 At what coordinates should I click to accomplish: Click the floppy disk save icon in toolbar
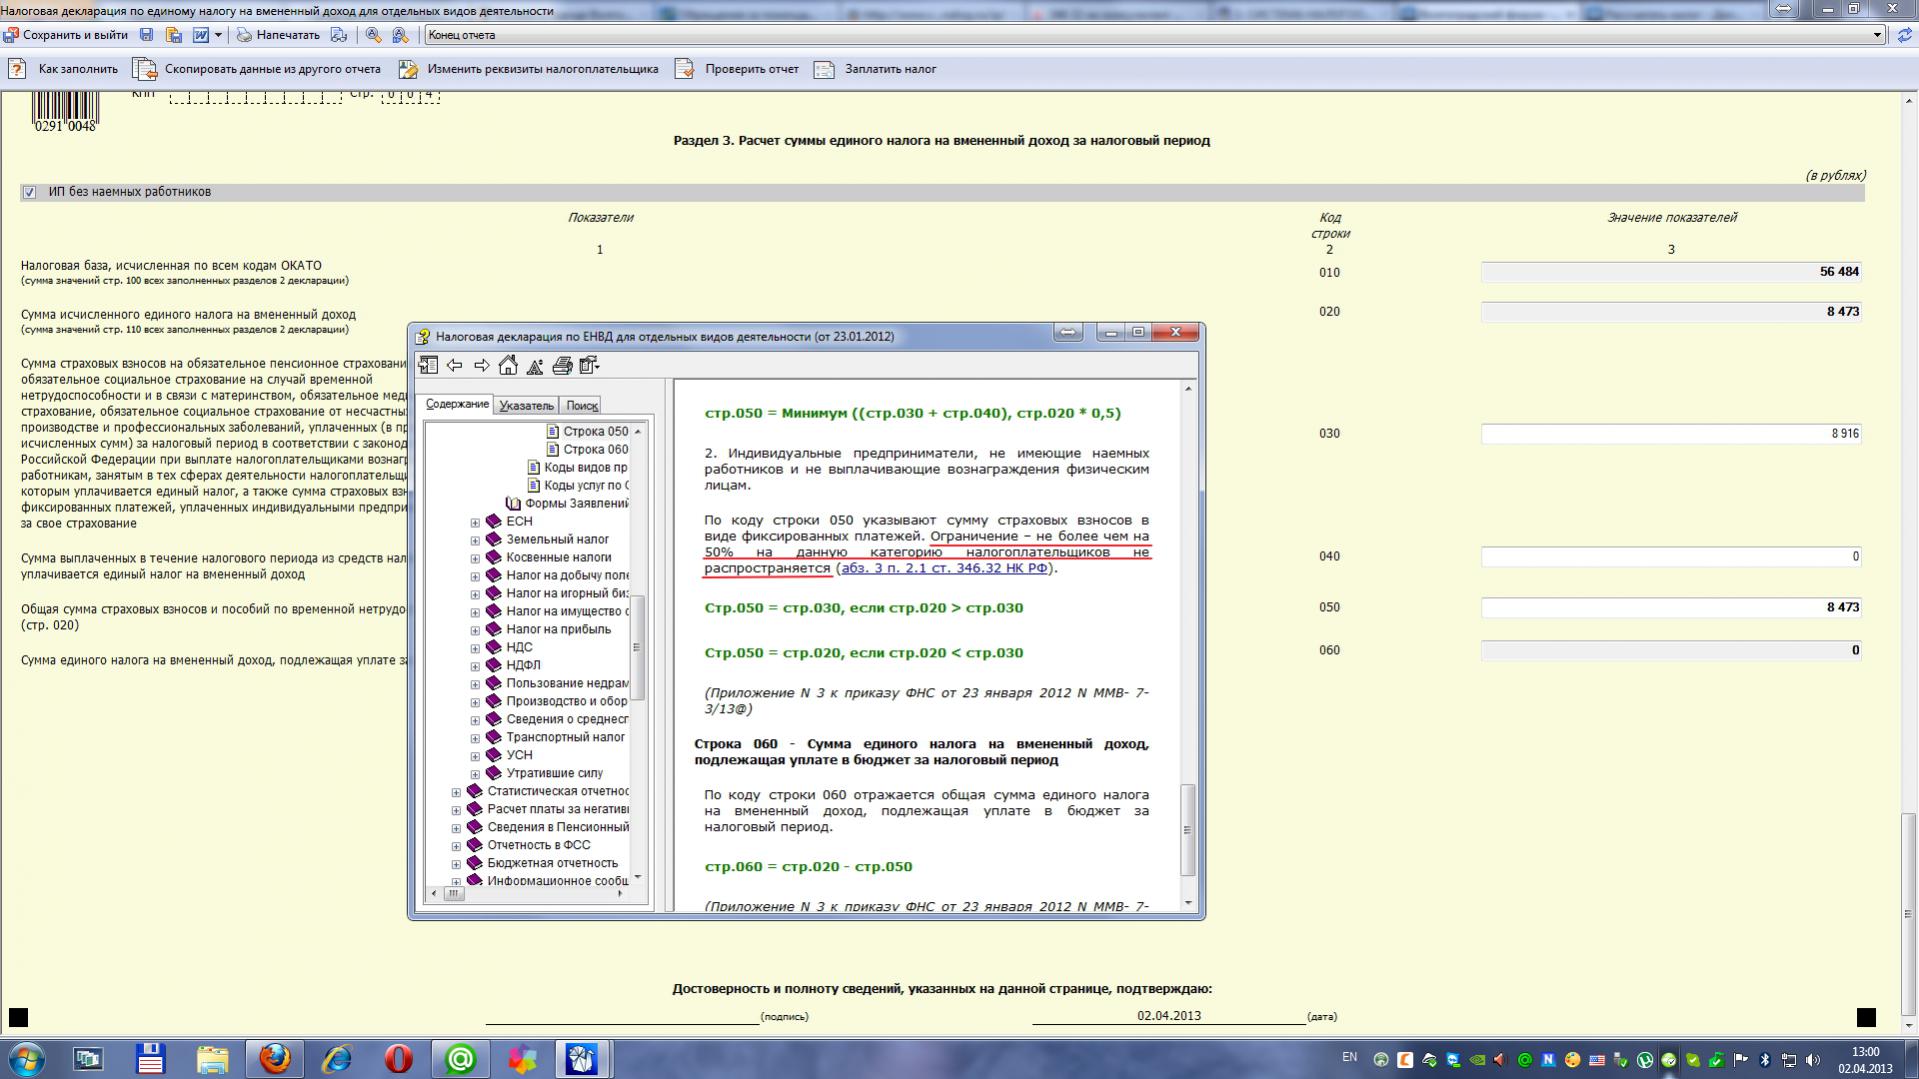(147, 35)
